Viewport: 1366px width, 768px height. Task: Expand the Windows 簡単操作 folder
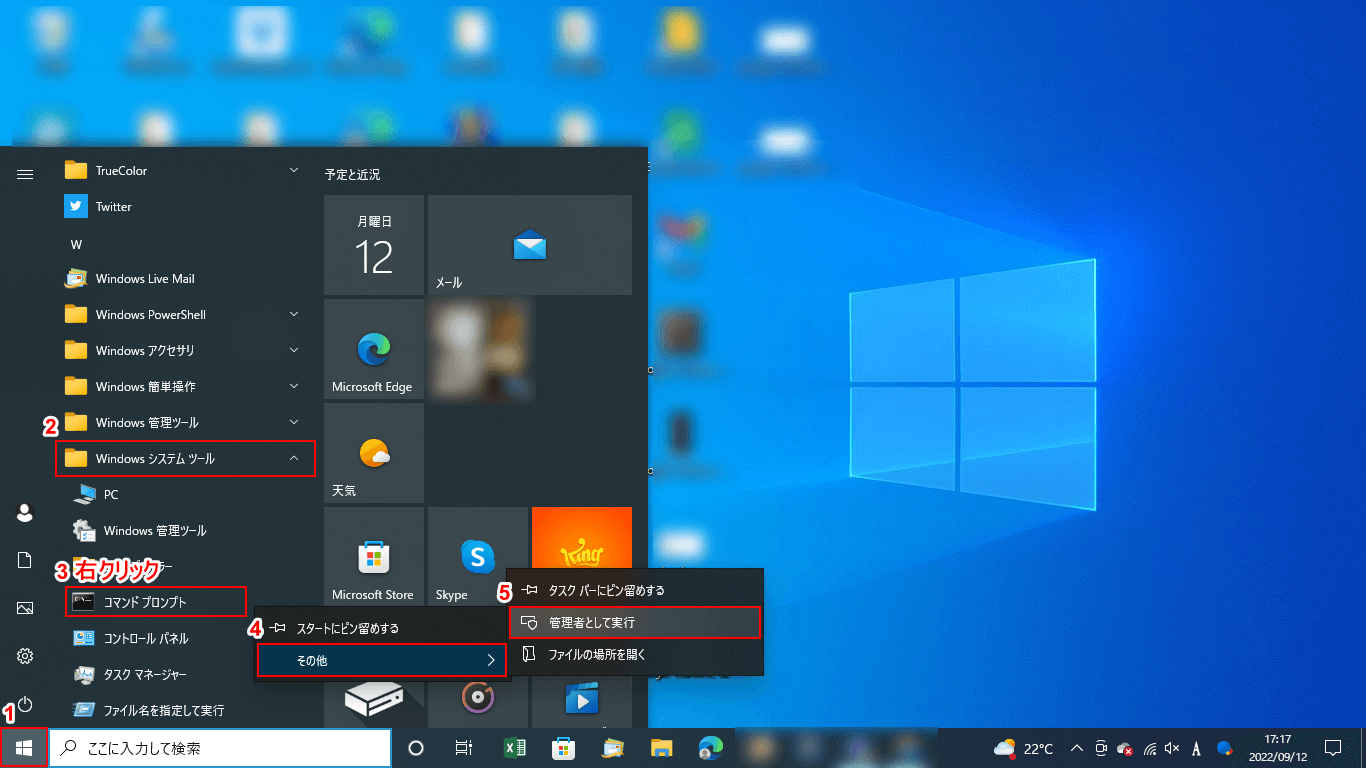tap(185, 386)
